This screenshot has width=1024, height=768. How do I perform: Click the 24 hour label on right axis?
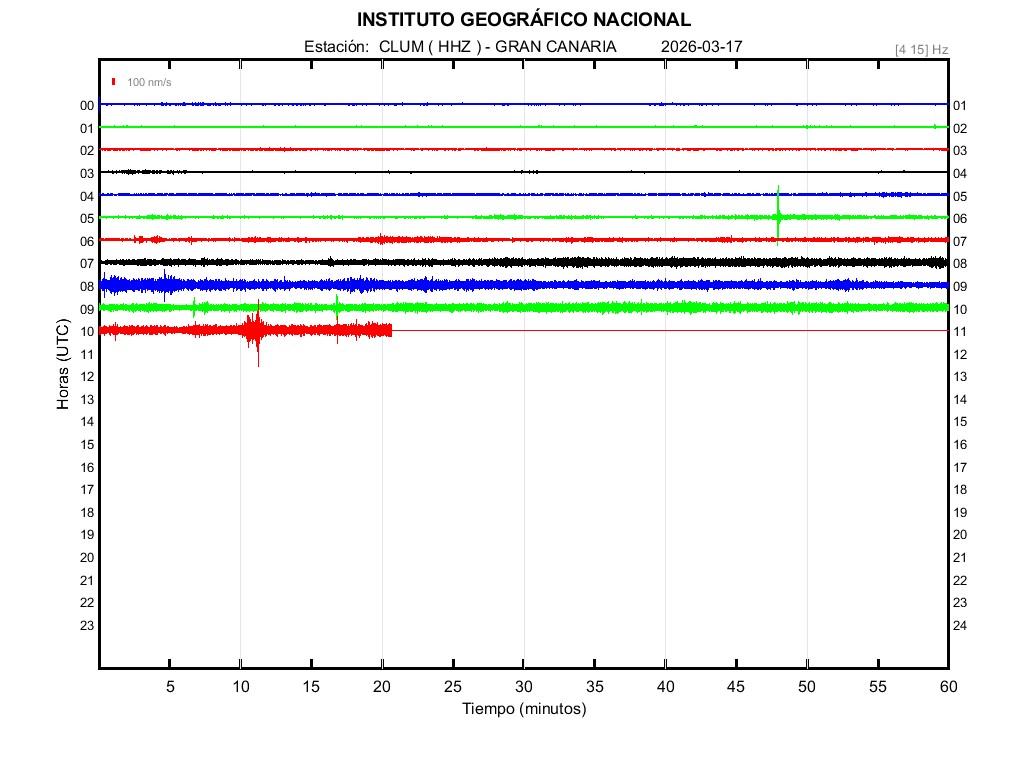tap(960, 625)
